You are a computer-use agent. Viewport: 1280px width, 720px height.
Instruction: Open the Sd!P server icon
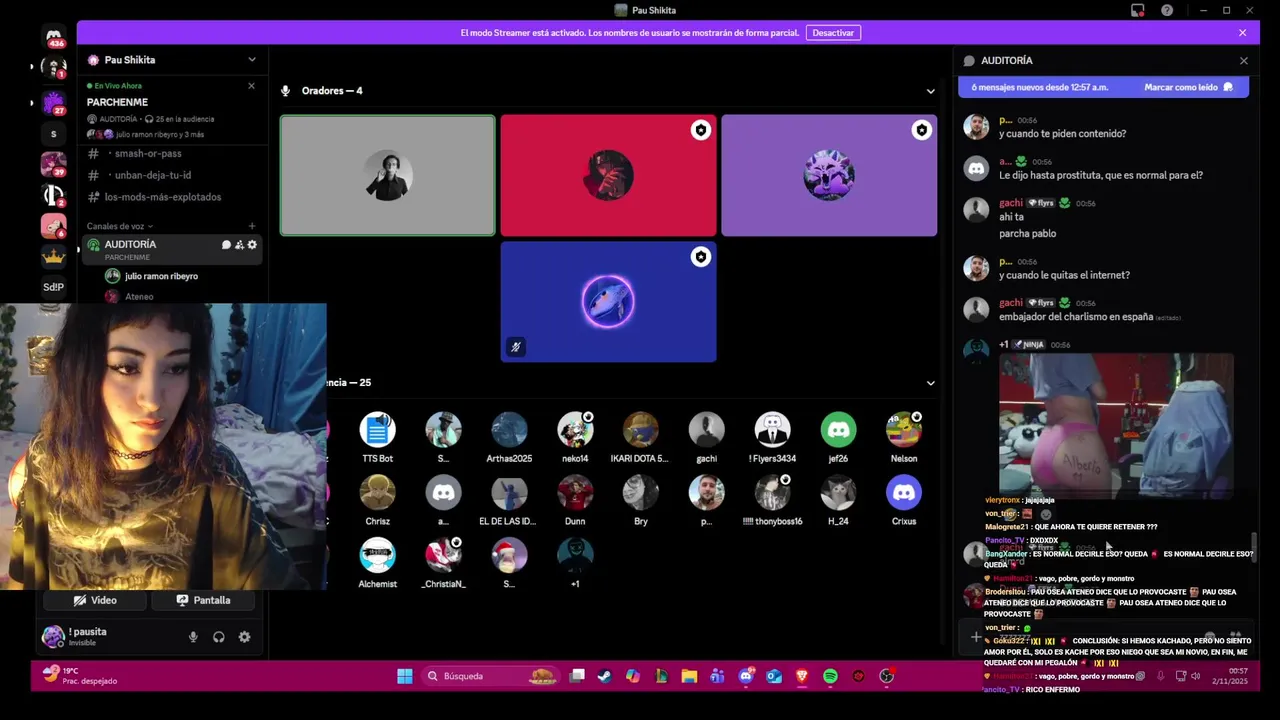[x=54, y=287]
